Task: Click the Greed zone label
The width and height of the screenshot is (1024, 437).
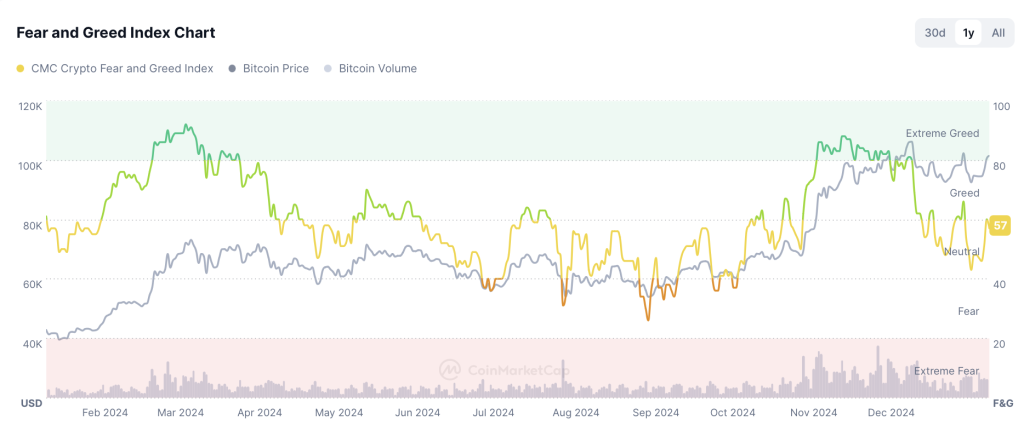Action: click(x=964, y=193)
